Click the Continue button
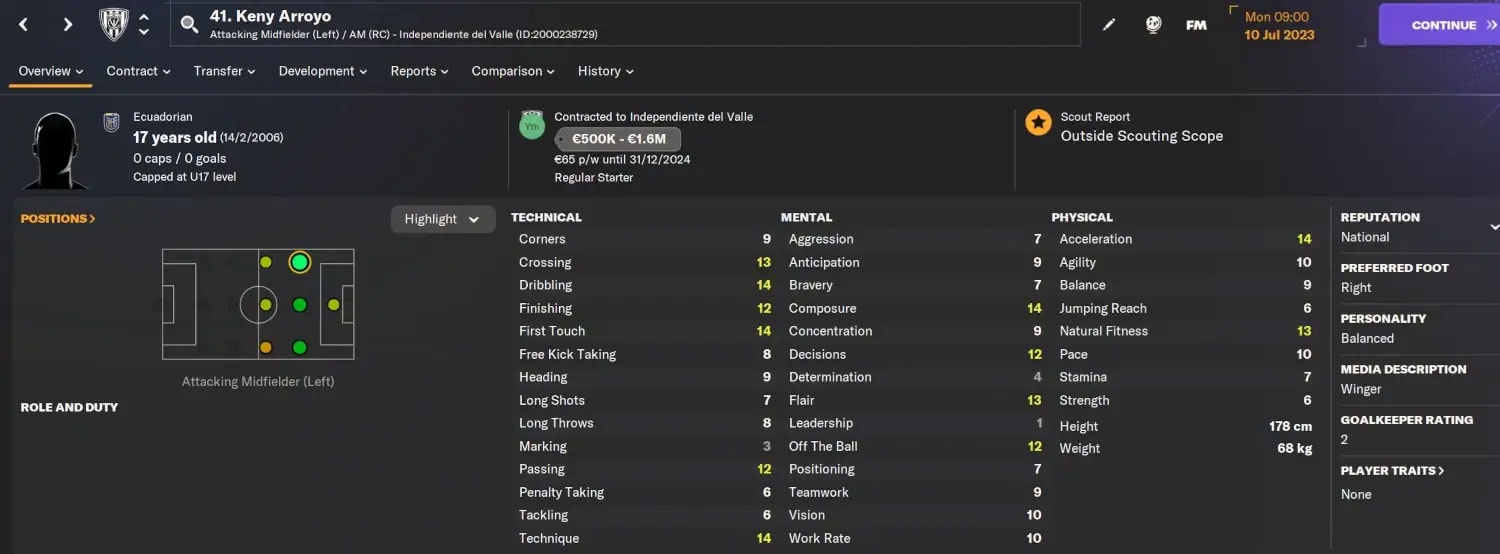Screen dimensions: 1500x554 pos(1440,25)
